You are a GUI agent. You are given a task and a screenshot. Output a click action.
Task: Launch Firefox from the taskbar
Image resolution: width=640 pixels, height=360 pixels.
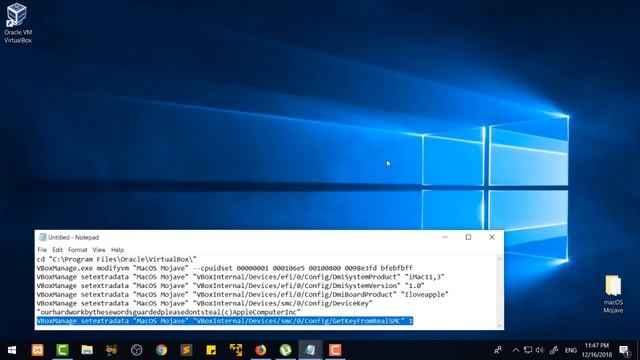pyautogui.click(x=260, y=350)
